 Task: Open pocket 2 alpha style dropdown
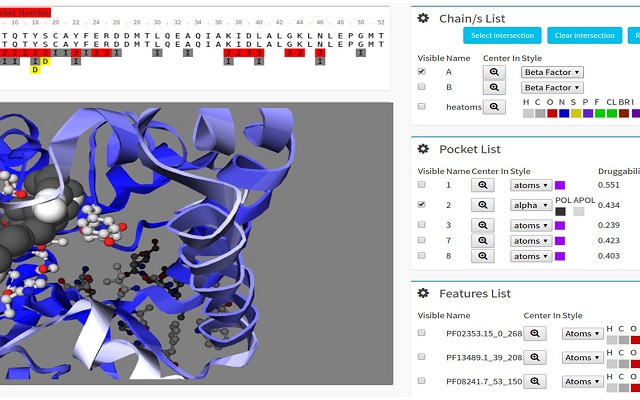[x=531, y=204]
